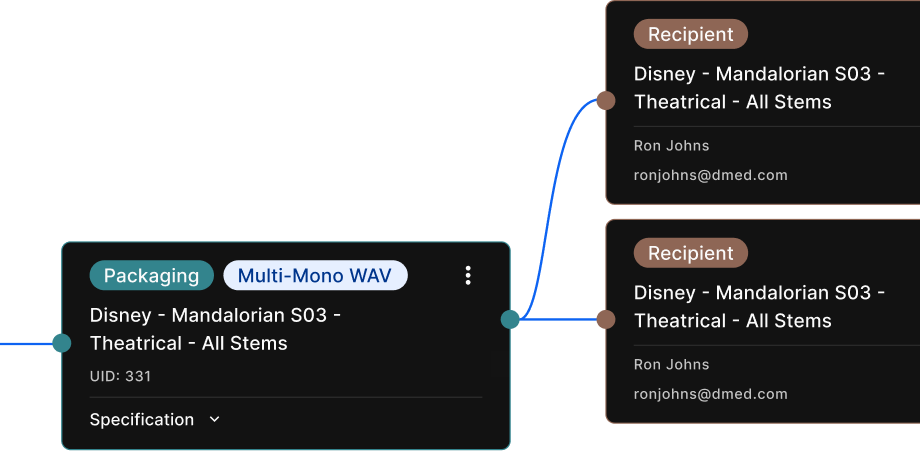Click the lower Recipient badge
Viewport: 920px width, 451px height.
[x=691, y=253]
